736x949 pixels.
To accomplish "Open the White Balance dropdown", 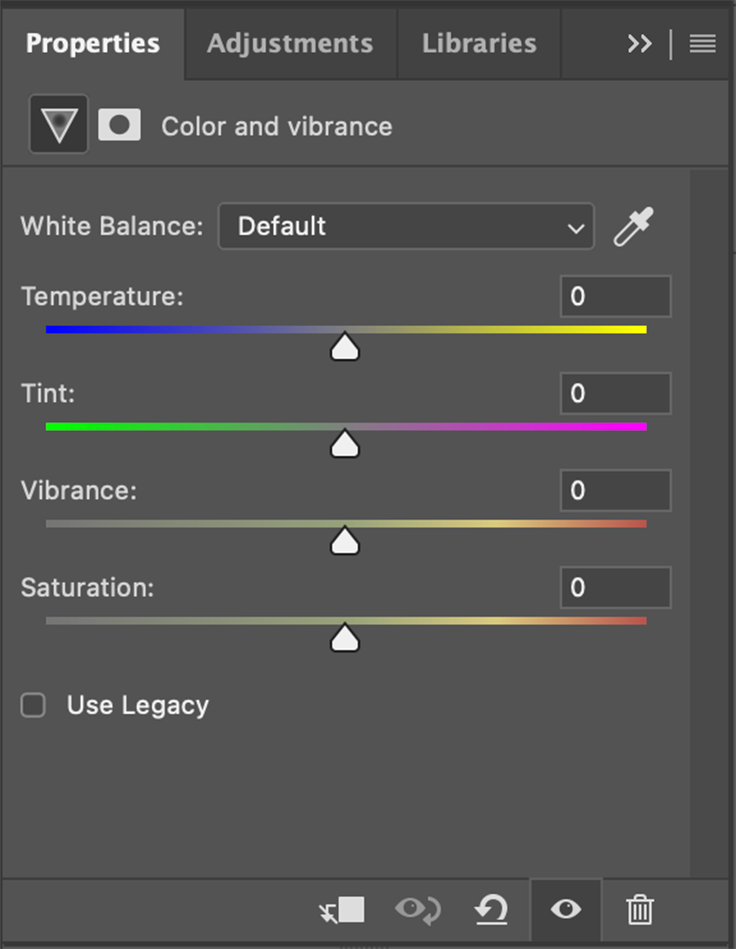I will 405,226.
